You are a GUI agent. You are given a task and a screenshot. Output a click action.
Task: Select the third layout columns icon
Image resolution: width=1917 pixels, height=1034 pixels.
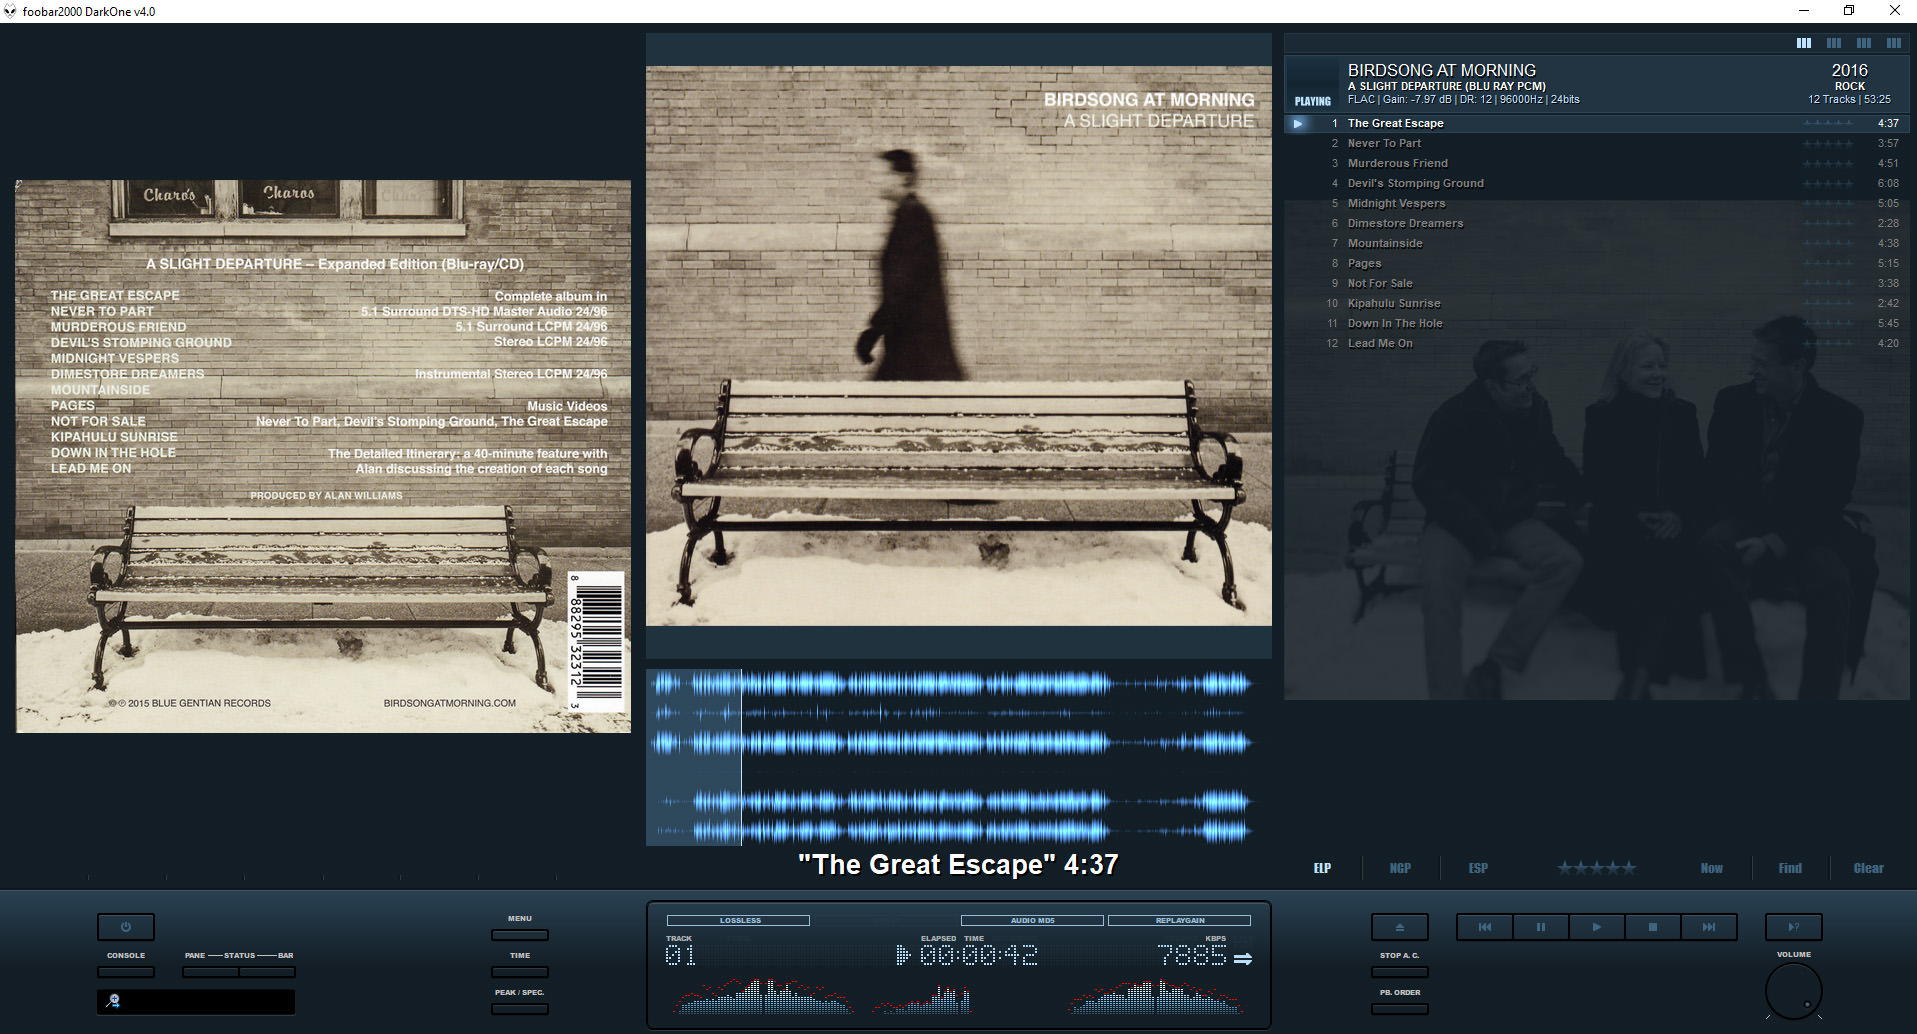pos(1864,43)
